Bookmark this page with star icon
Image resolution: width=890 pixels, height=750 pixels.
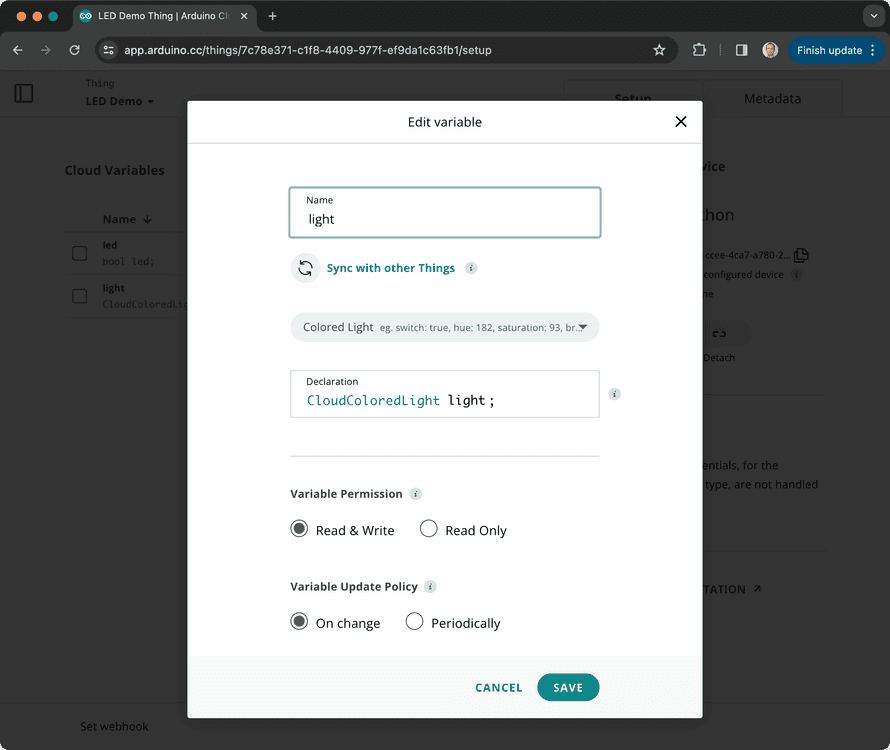659,50
